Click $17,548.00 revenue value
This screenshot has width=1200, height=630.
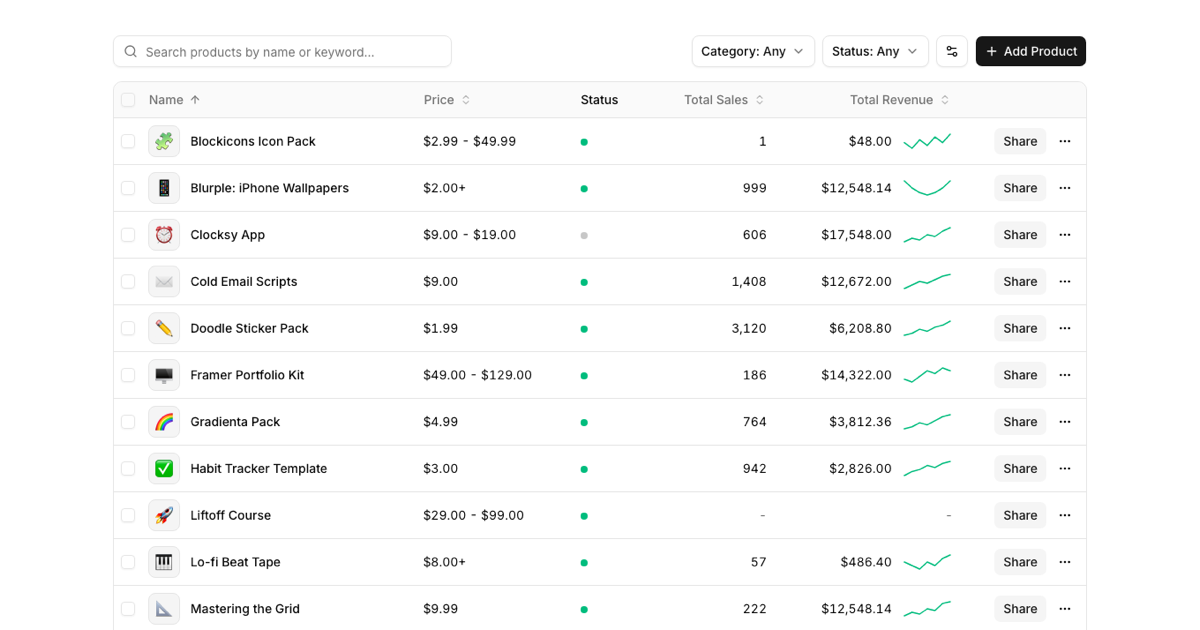point(856,235)
